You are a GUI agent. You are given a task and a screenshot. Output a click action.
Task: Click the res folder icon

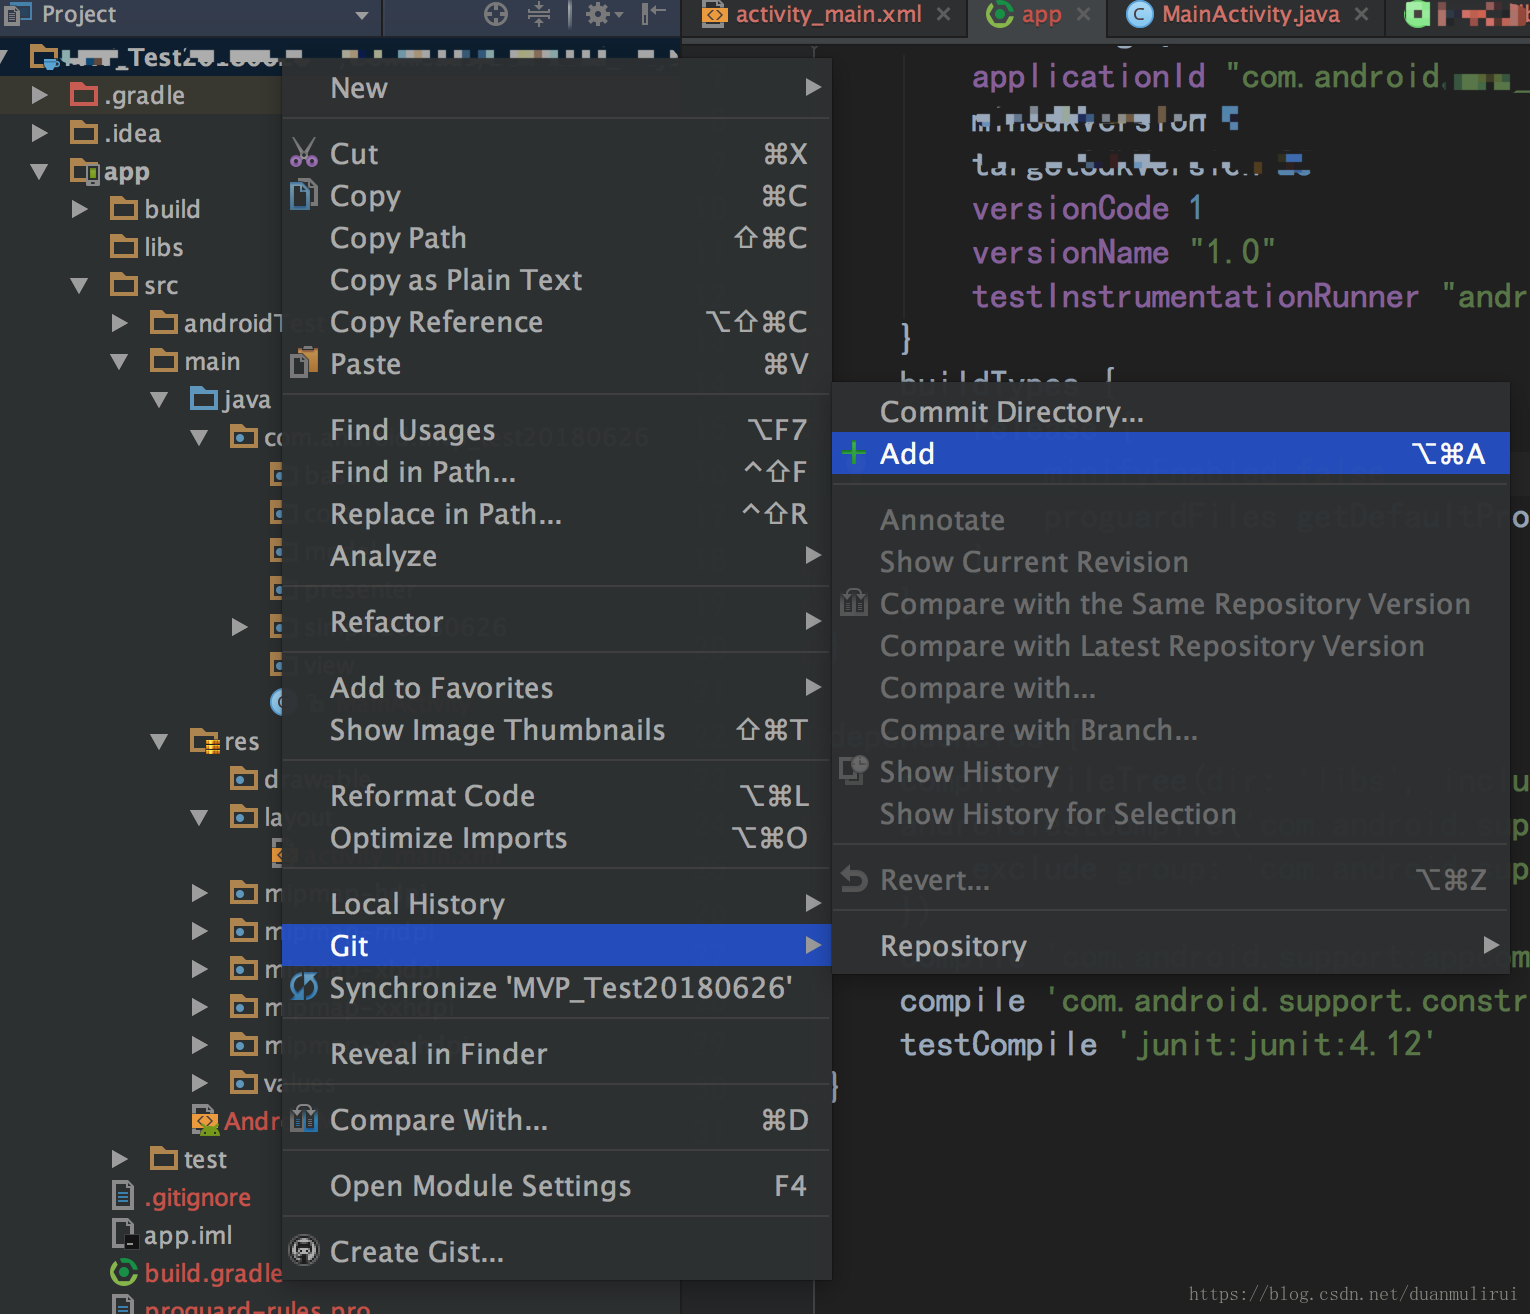(x=204, y=741)
